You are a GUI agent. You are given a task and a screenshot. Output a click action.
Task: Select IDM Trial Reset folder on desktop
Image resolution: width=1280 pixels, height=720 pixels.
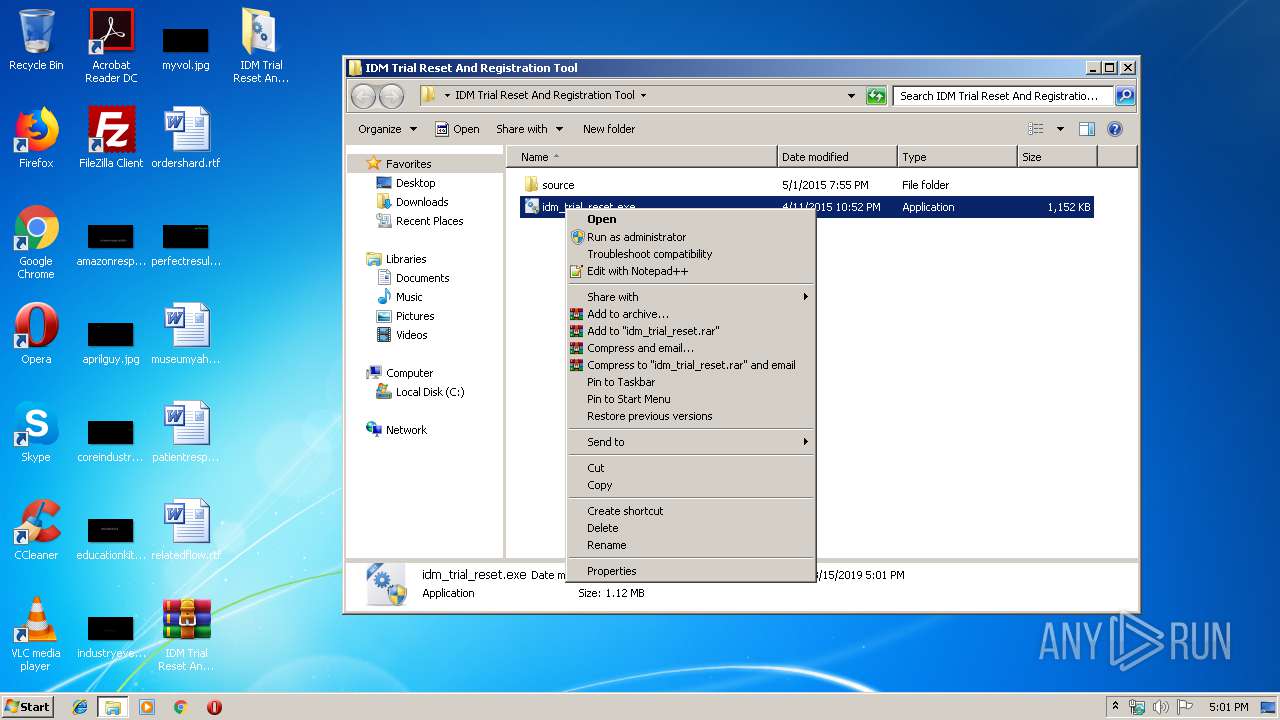coord(261,46)
